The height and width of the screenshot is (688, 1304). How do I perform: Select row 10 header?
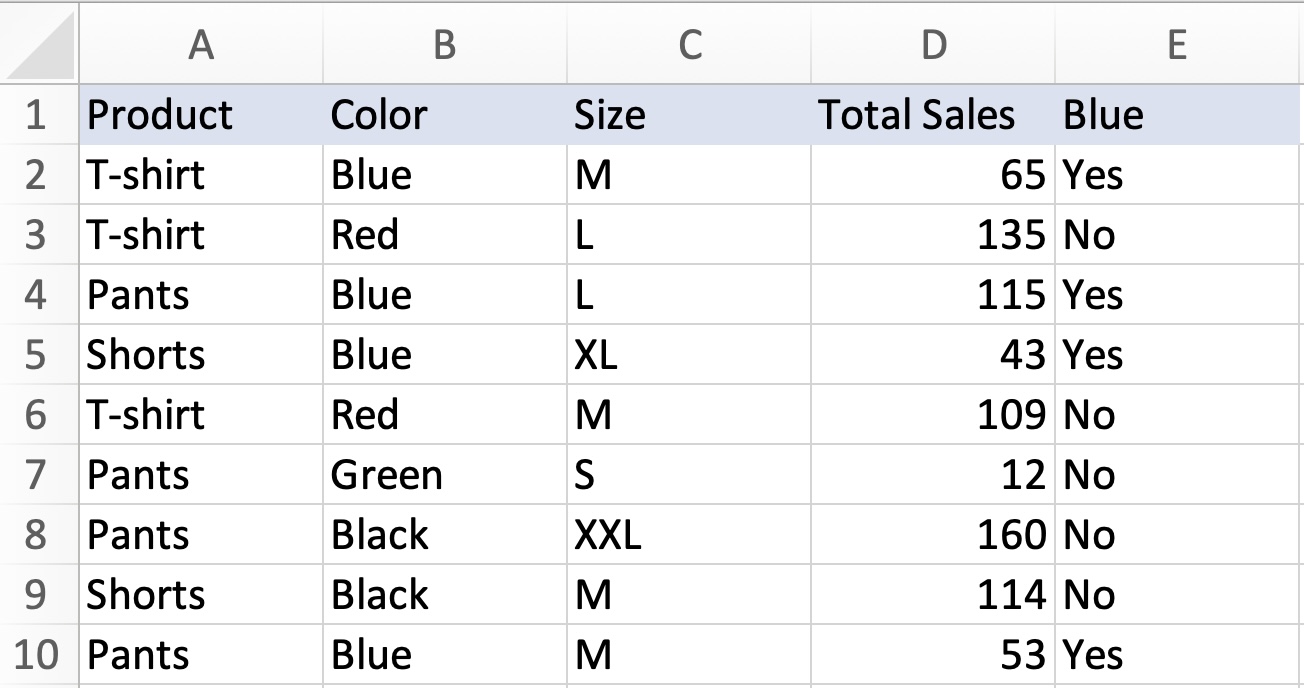click(40, 655)
